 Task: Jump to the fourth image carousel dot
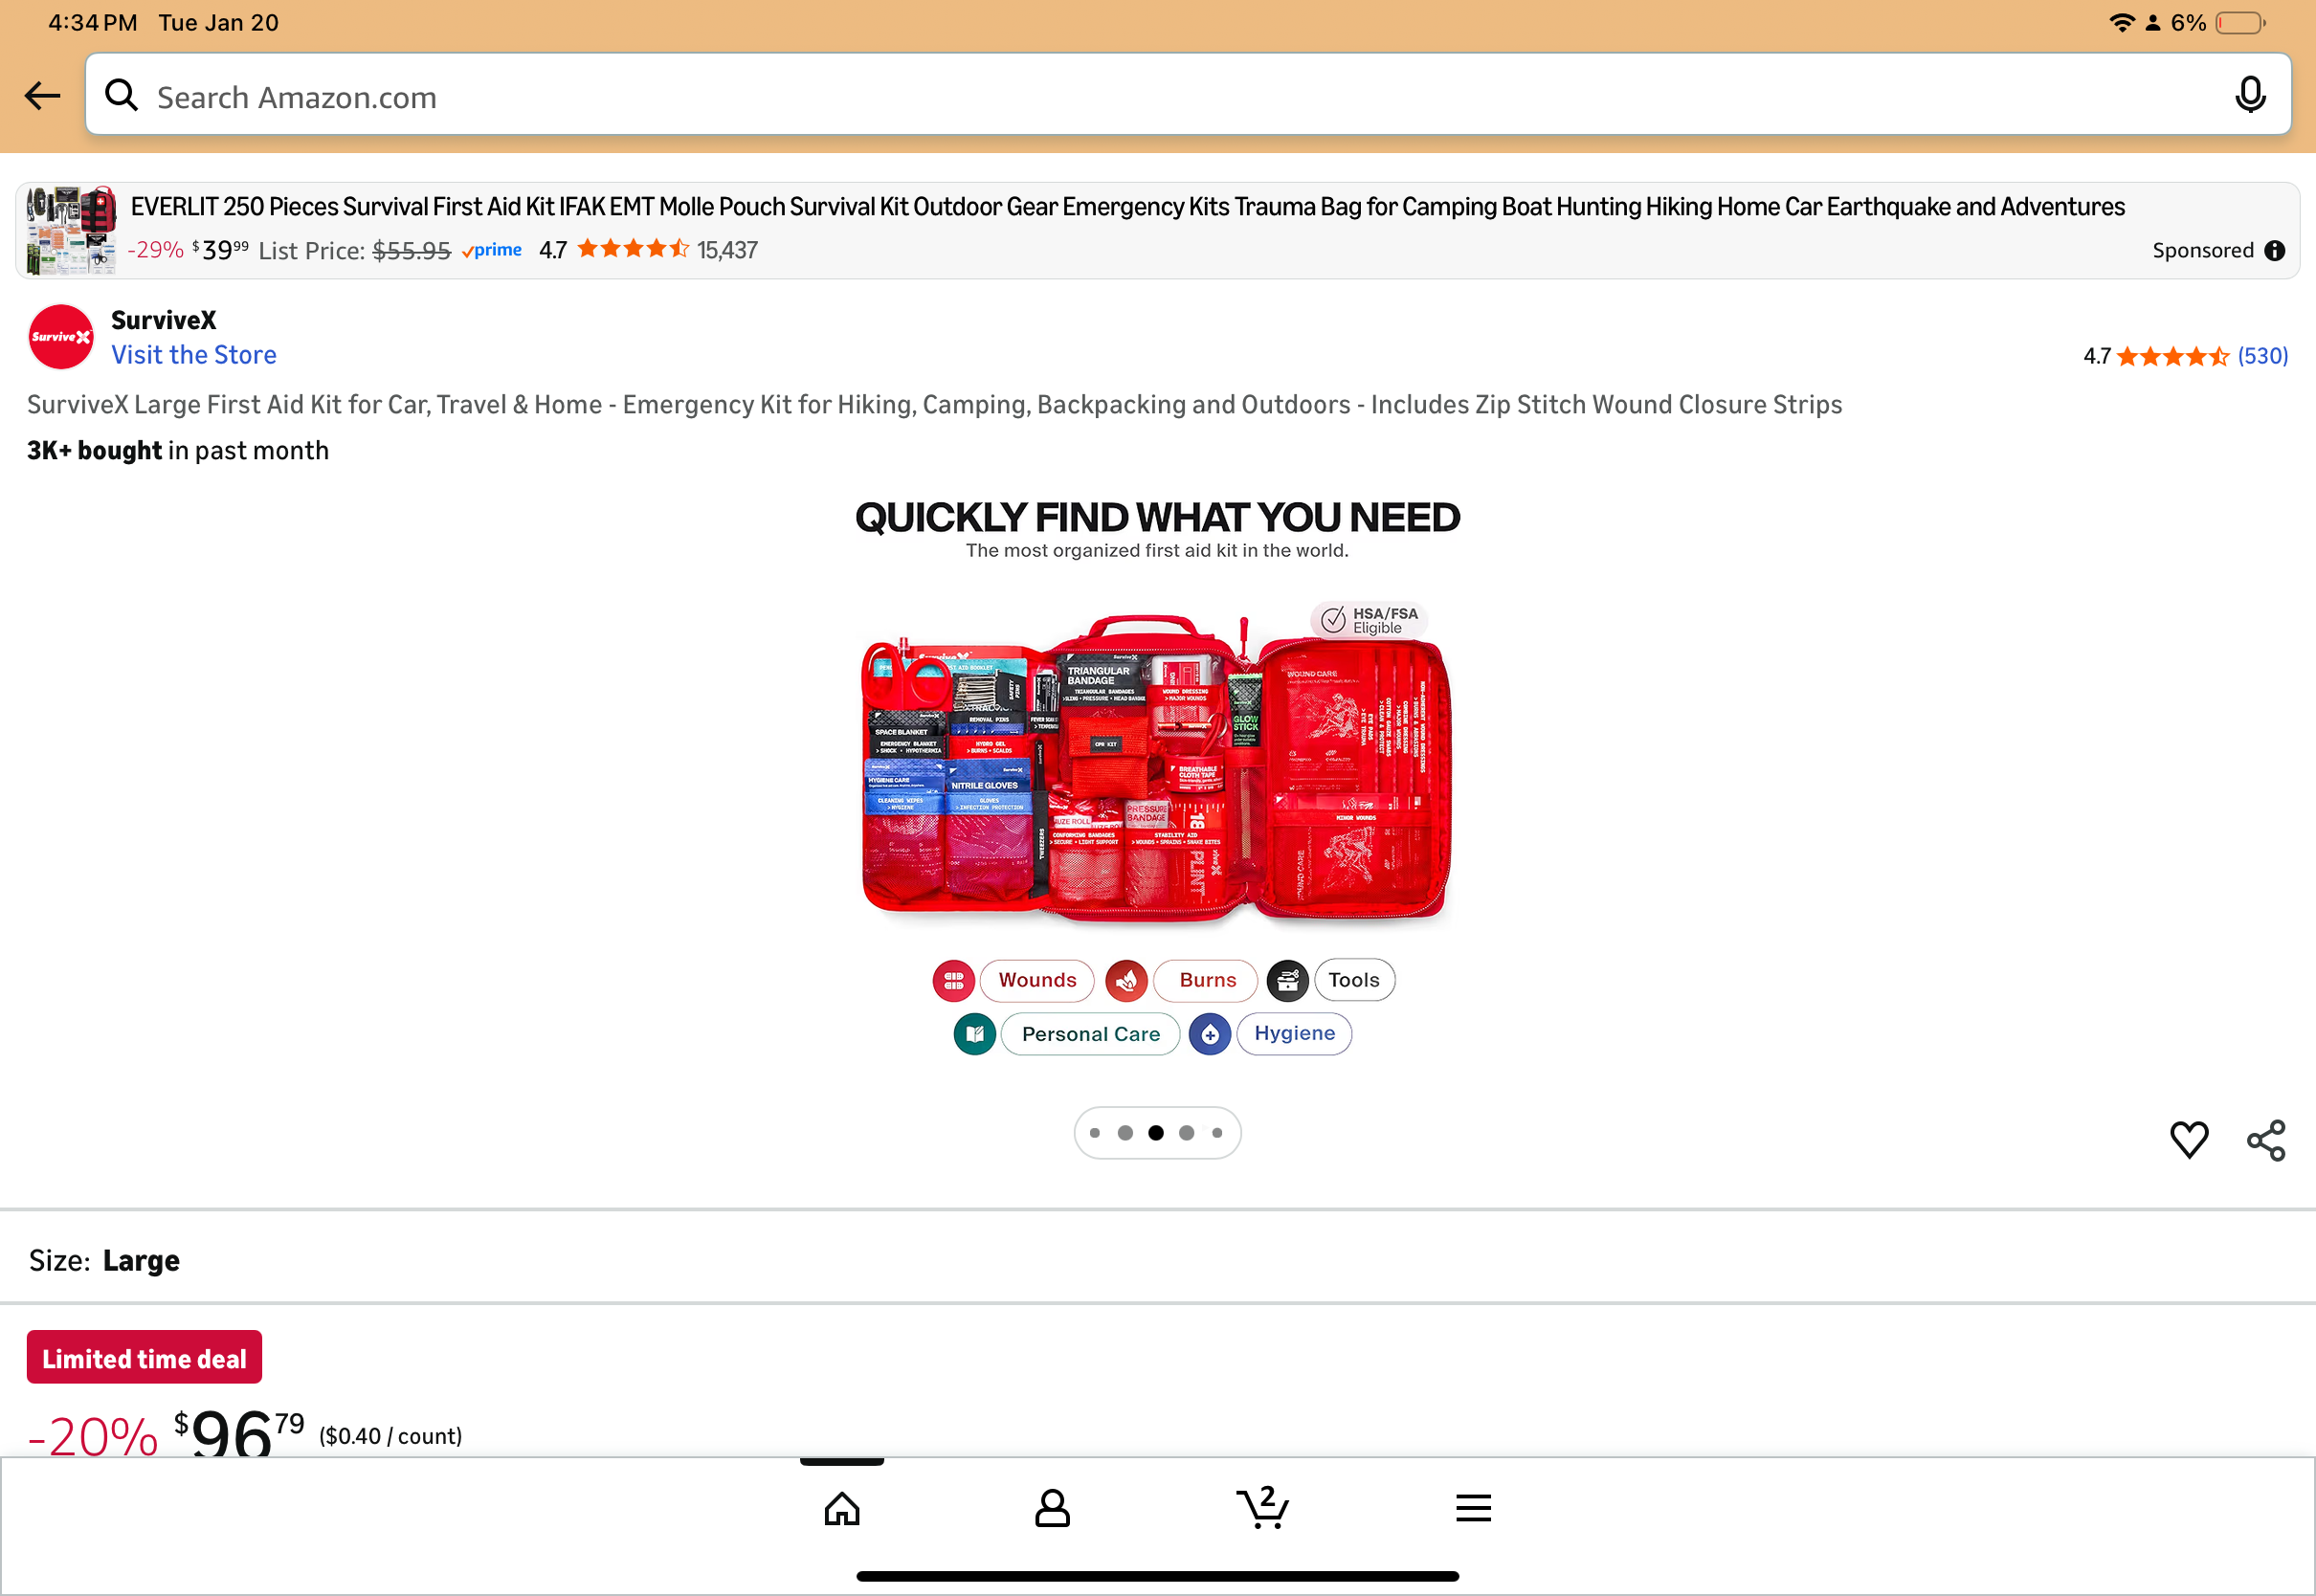pos(1186,1133)
